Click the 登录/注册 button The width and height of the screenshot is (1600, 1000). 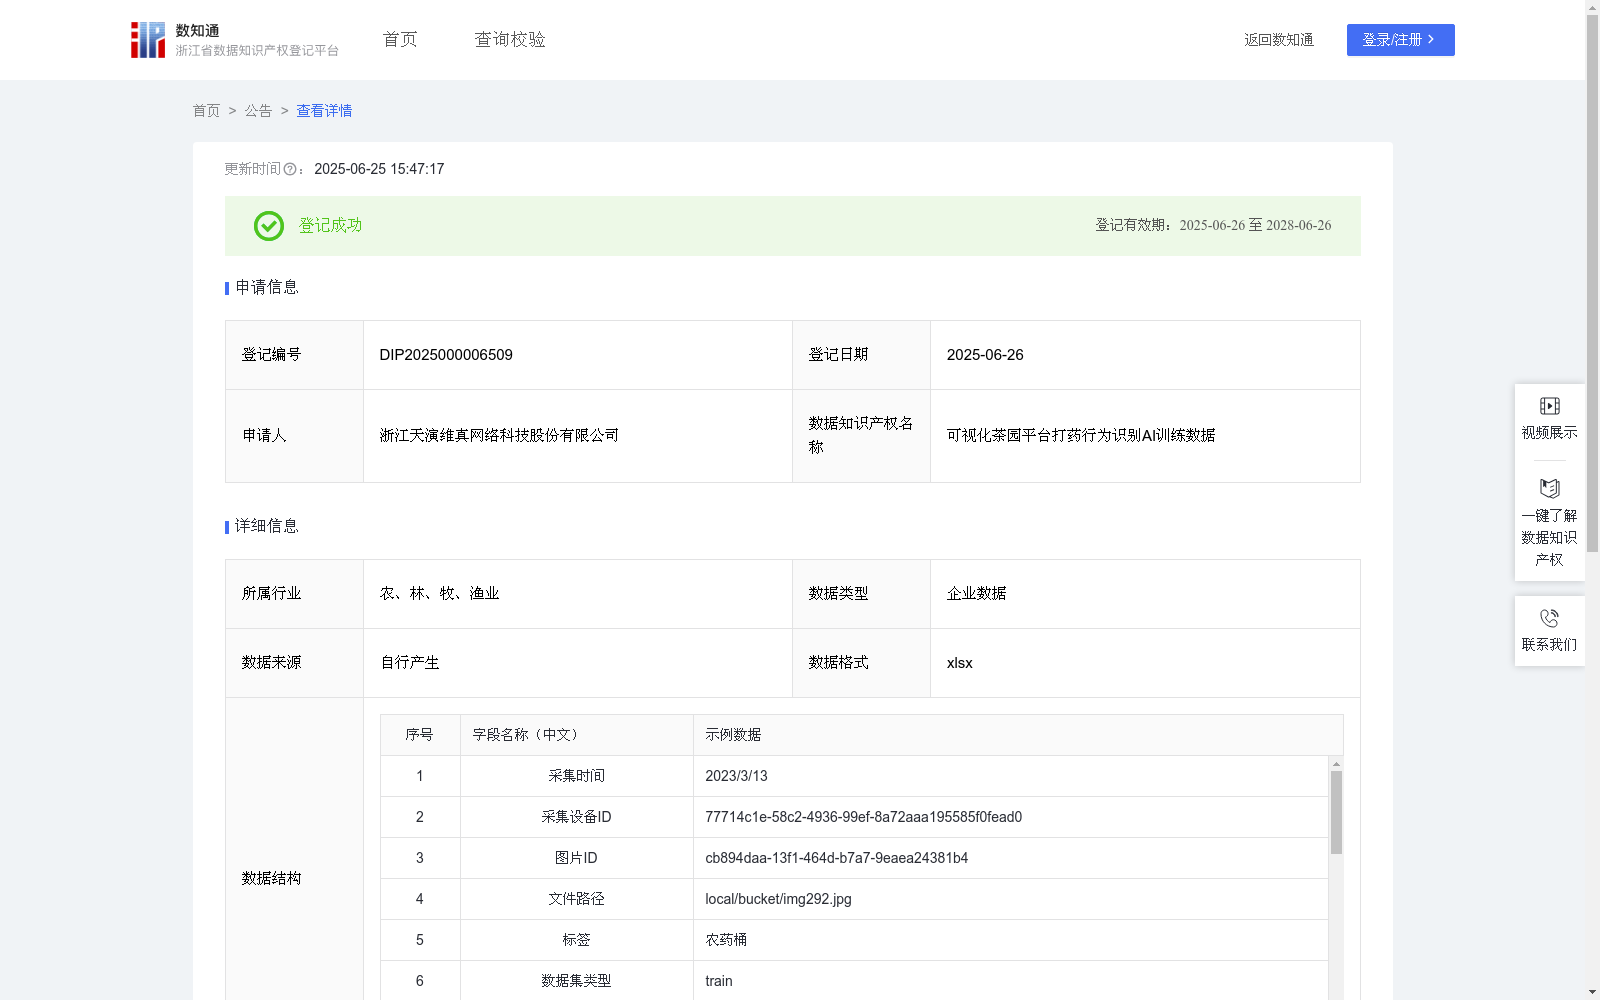click(x=1400, y=40)
